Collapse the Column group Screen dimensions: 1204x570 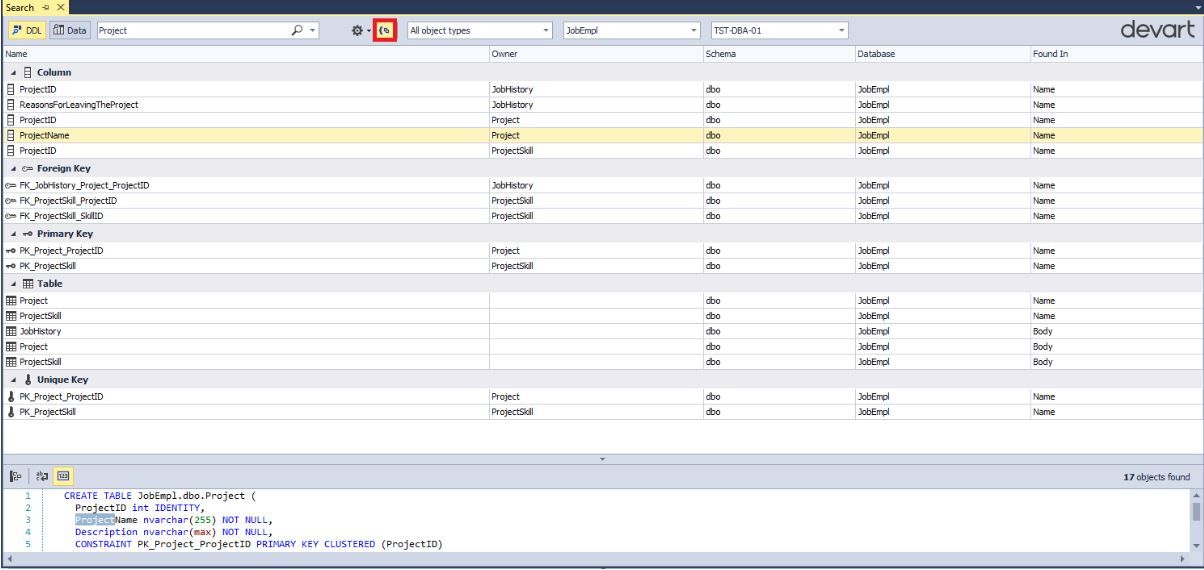point(13,73)
